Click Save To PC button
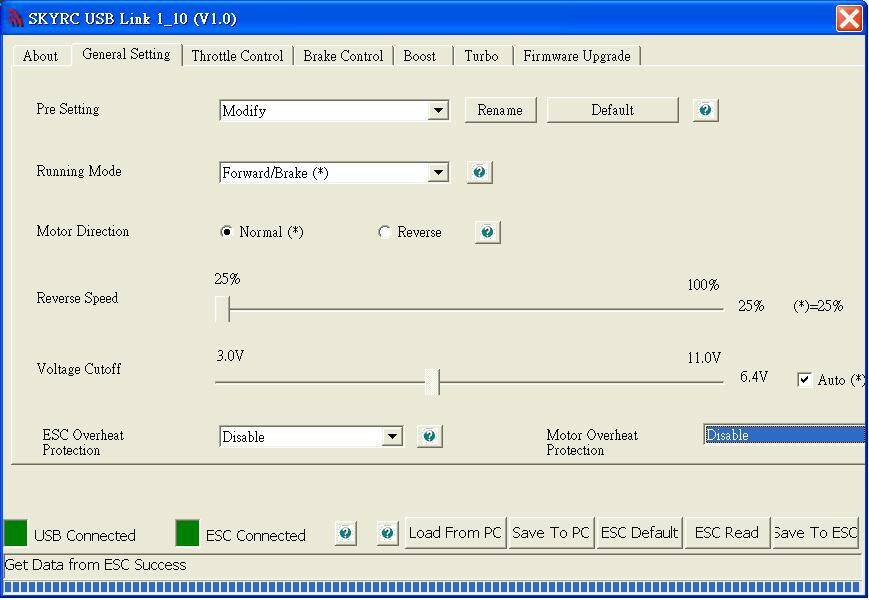869x600 pixels. point(551,532)
